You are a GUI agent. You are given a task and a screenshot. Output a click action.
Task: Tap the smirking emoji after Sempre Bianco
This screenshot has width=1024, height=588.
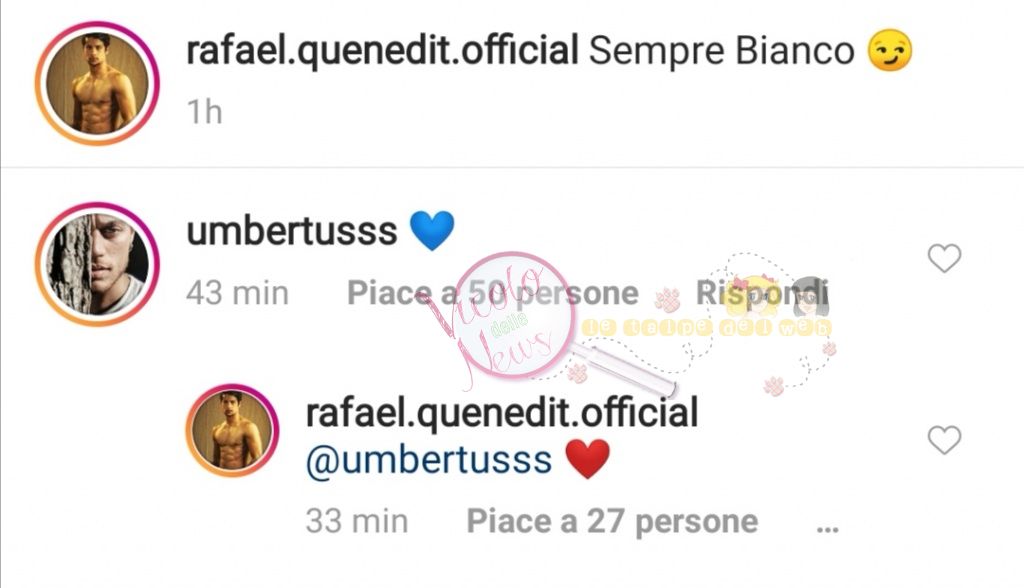(889, 50)
